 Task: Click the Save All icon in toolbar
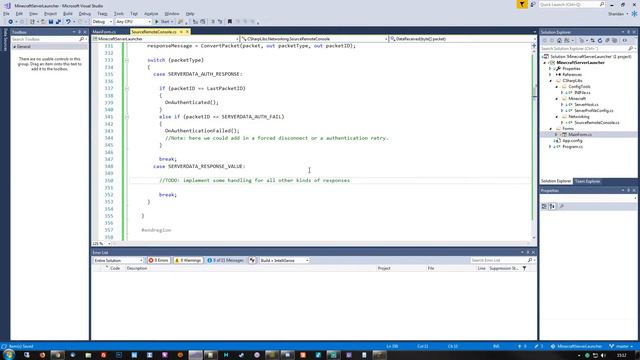(58, 22)
